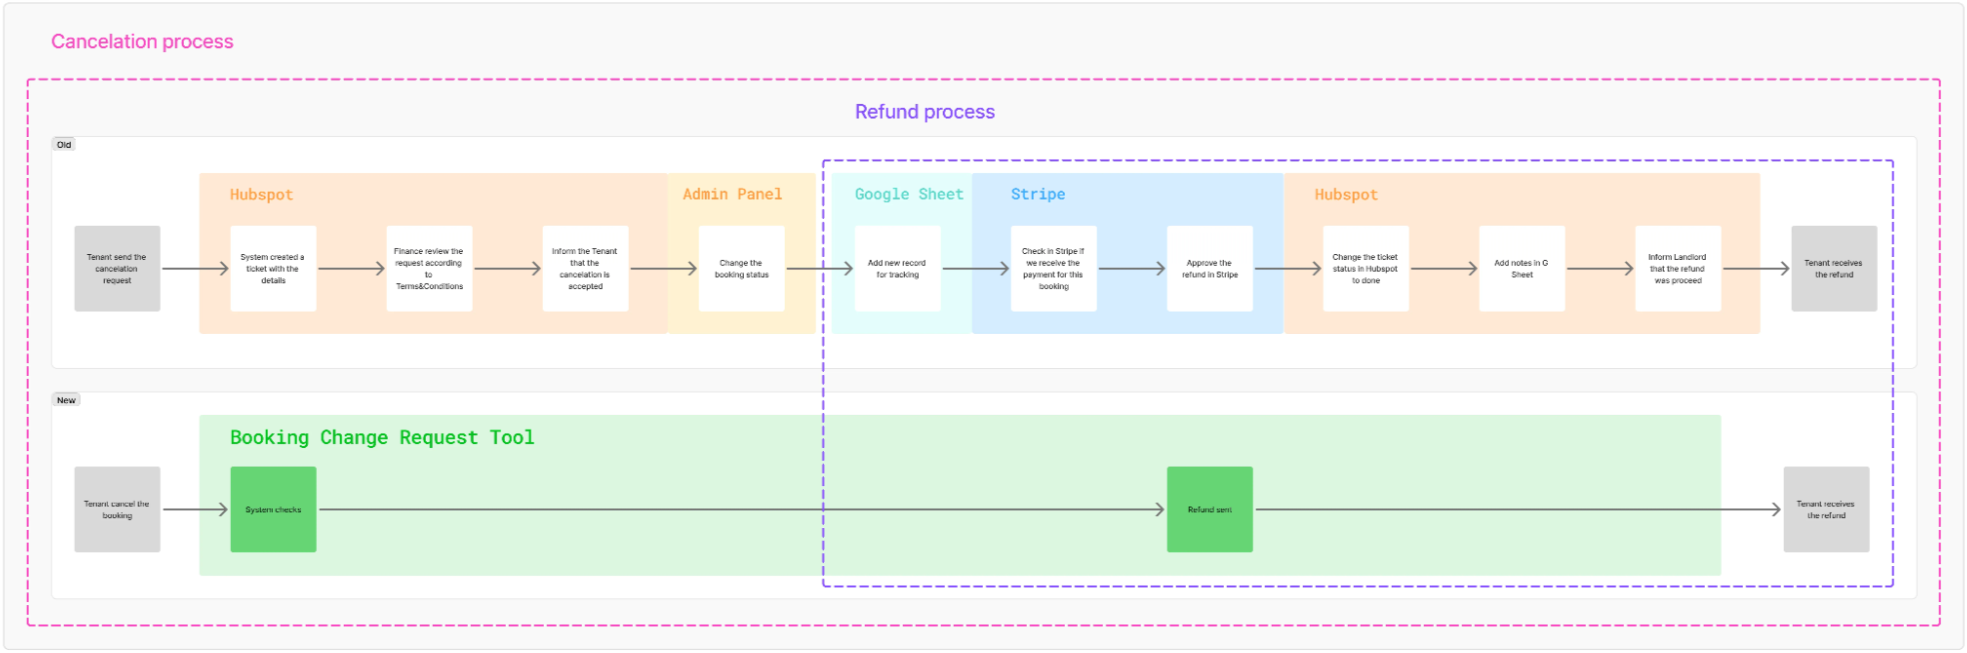The height and width of the screenshot is (653, 1967).
Task: Select "Approve the refund in Stripe" box
Action: [1209, 269]
